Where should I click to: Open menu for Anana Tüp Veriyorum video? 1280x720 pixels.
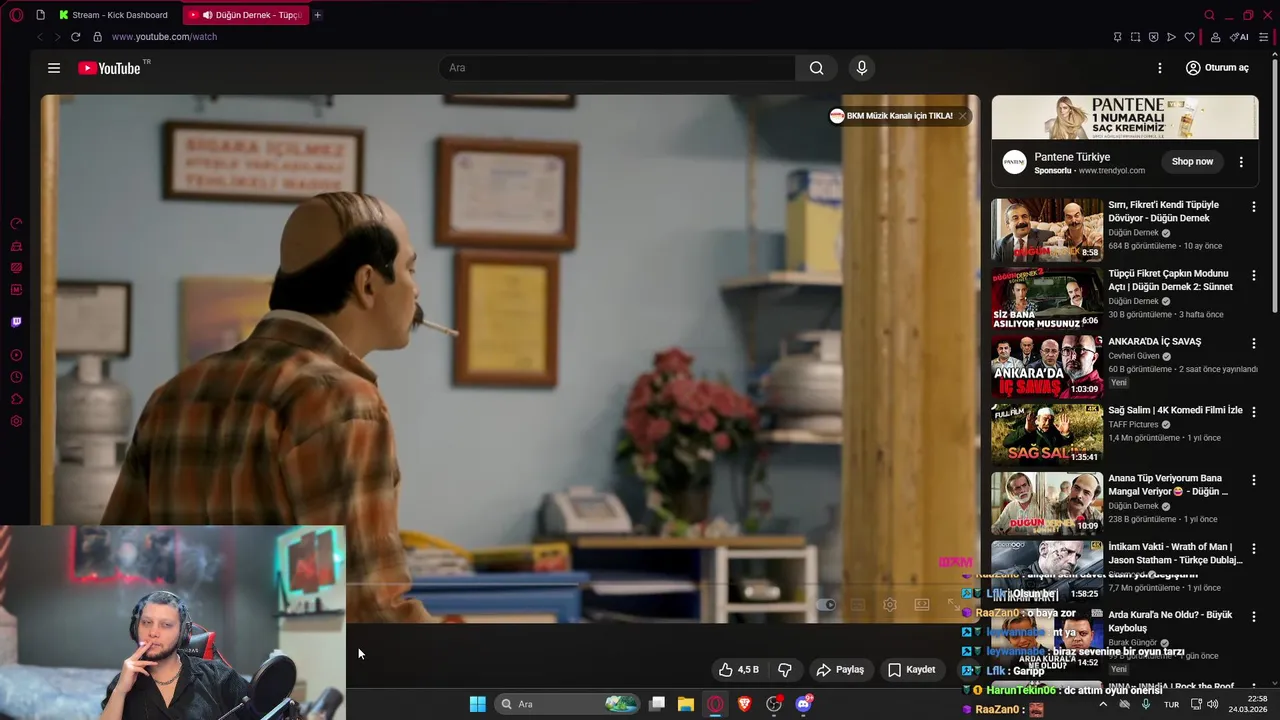[x=1254, y=480]
